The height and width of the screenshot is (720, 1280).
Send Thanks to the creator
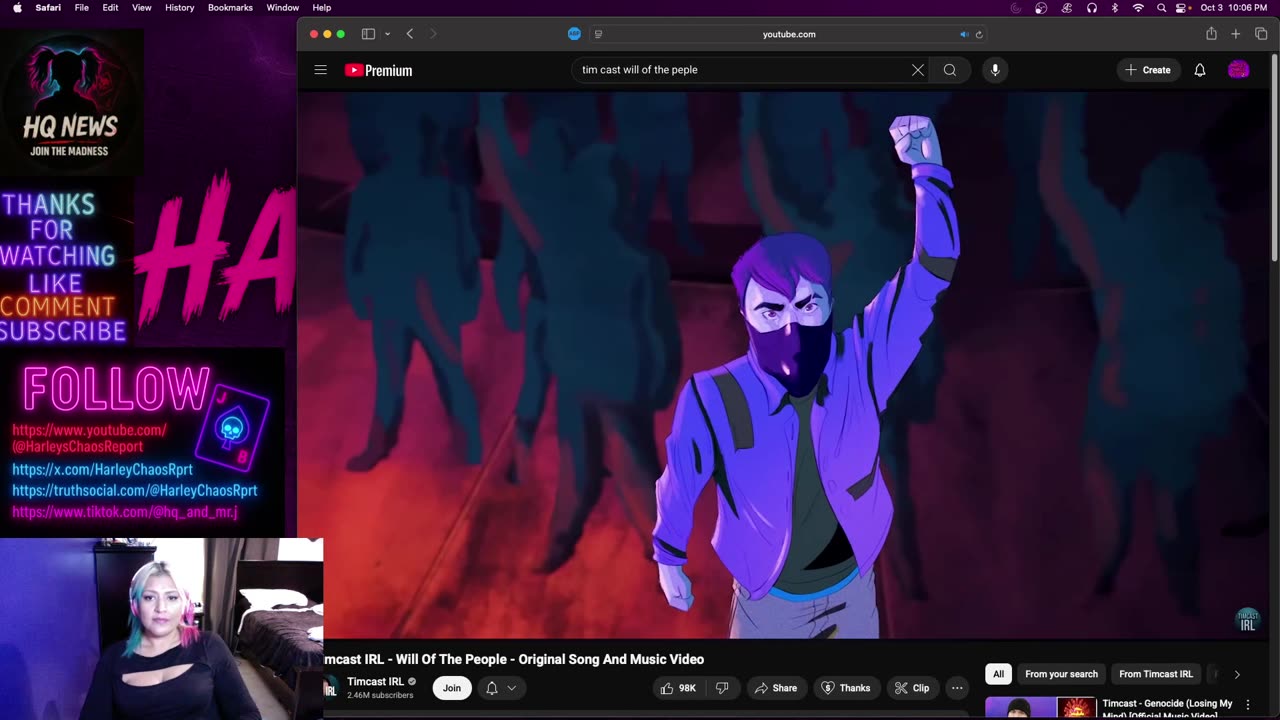pyautogui.click(x=845, y=688)
